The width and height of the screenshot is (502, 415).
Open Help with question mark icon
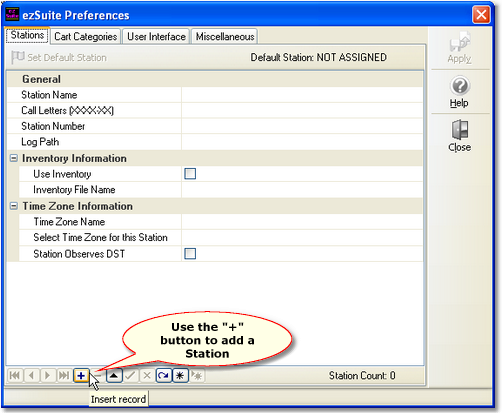pyautogui.click(x=459, y=92)
